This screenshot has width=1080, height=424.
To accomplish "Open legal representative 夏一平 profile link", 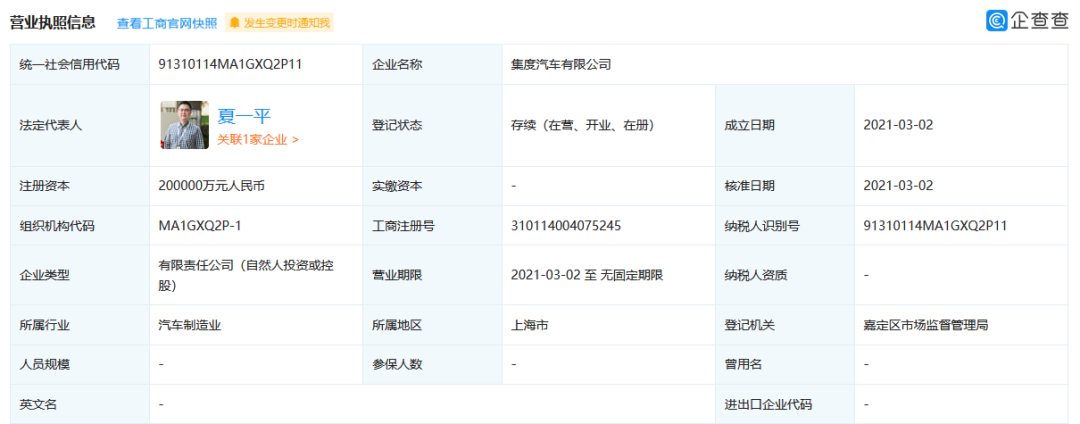I will tap(245, 116).
